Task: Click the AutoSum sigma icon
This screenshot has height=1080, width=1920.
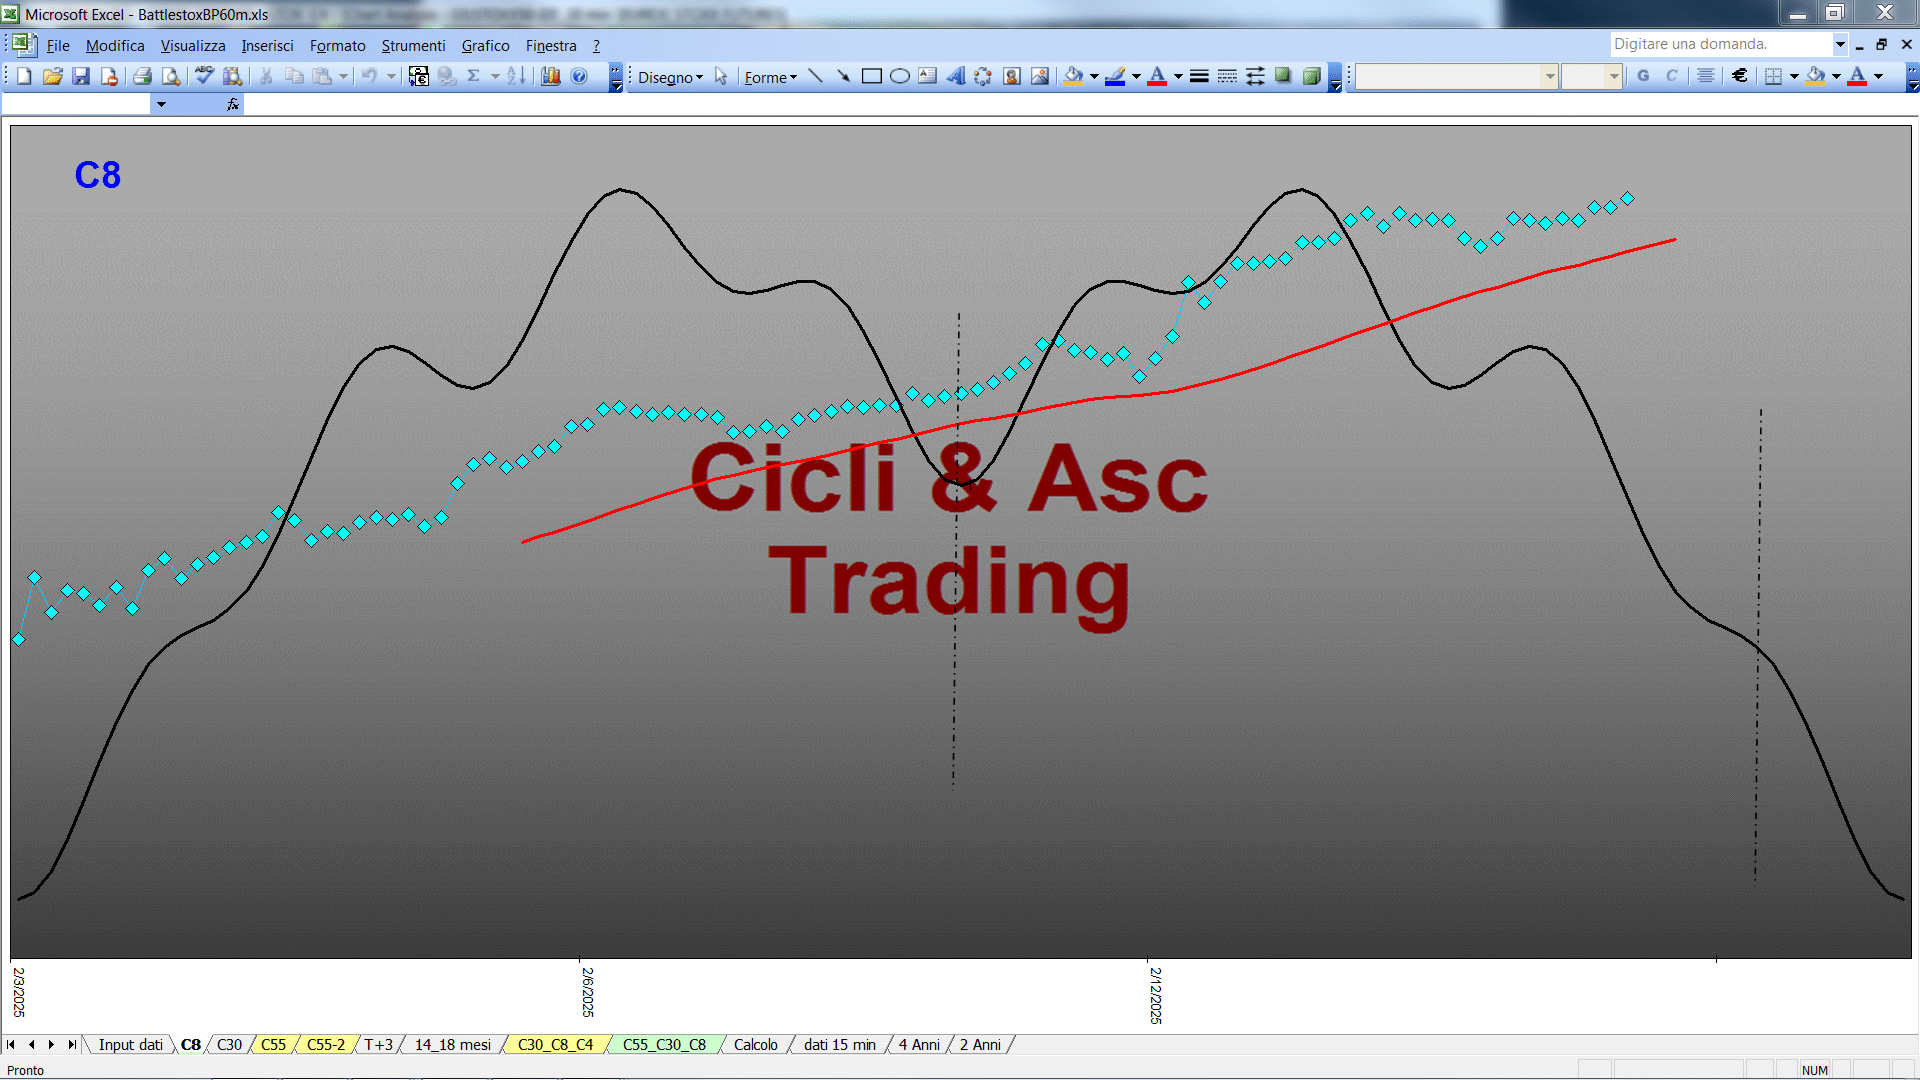Action: pos(474,76)
